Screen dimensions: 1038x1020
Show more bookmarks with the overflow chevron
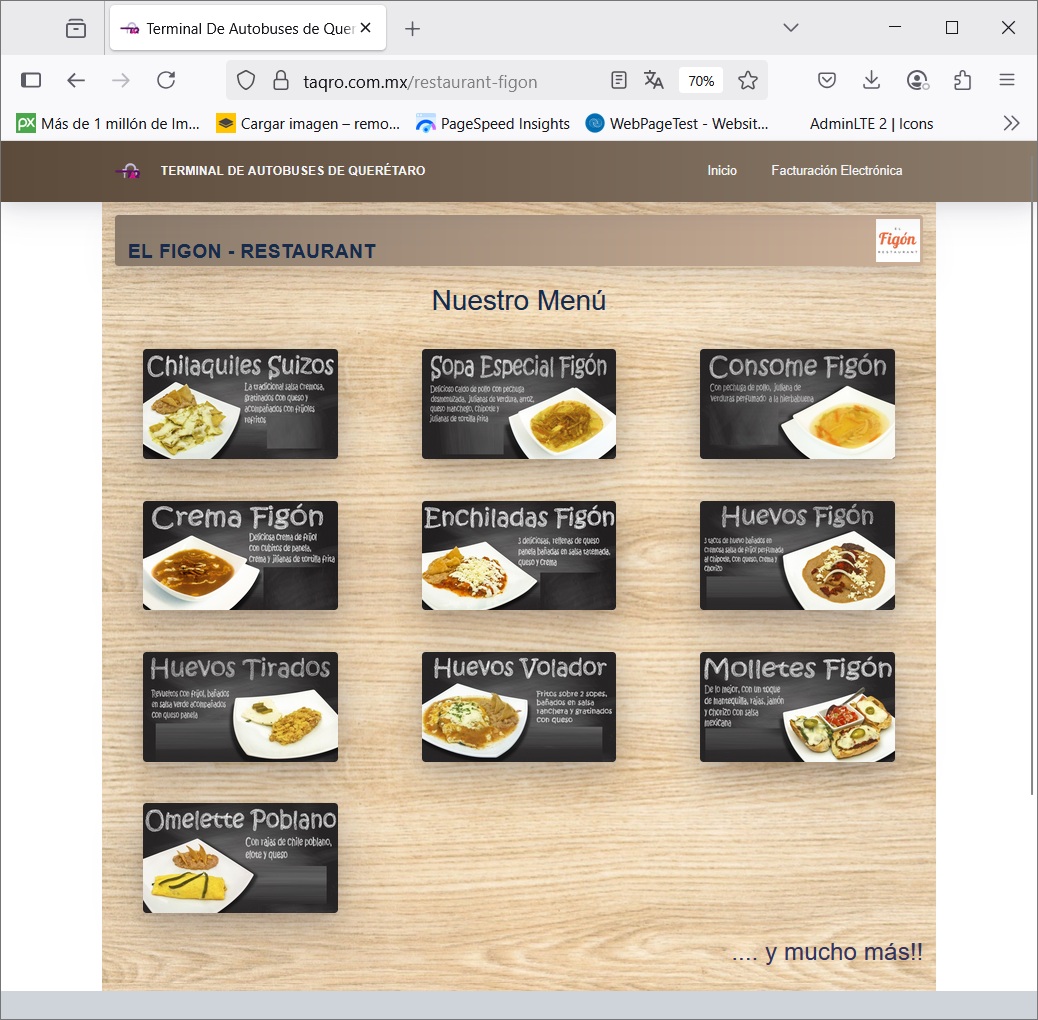tap(1011, 124)
